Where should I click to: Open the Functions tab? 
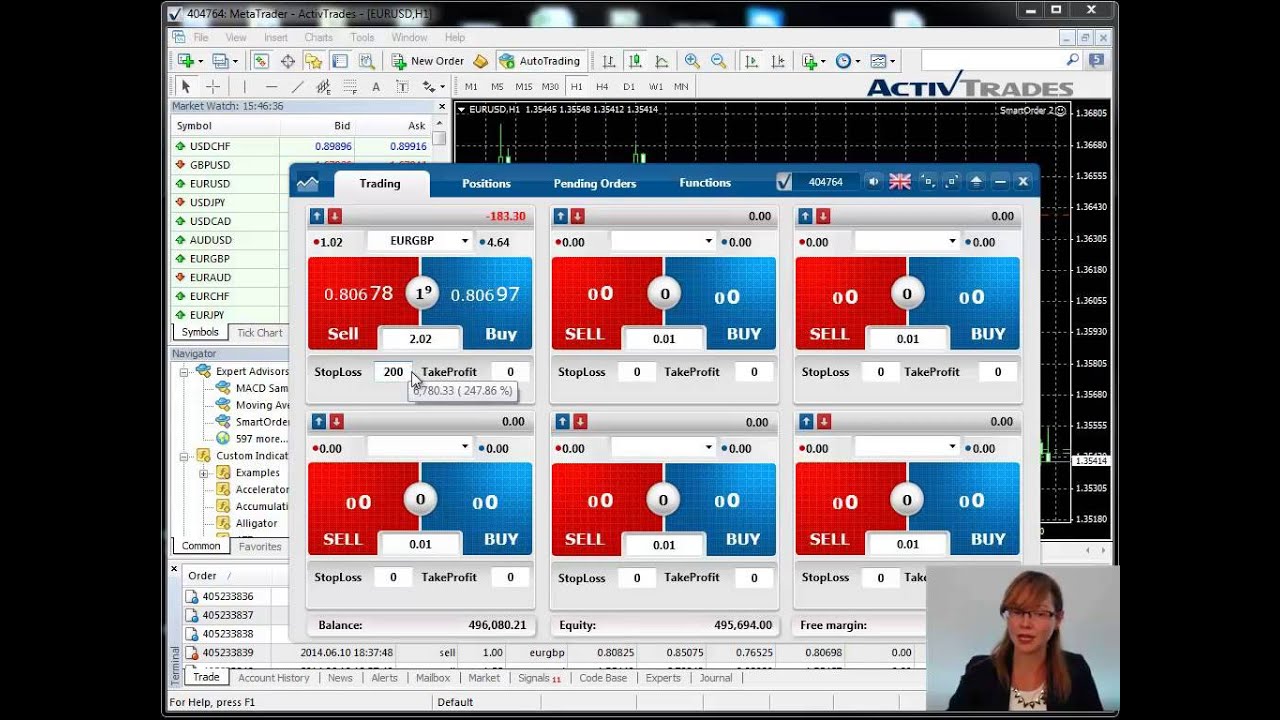click(x=705, y=183)
